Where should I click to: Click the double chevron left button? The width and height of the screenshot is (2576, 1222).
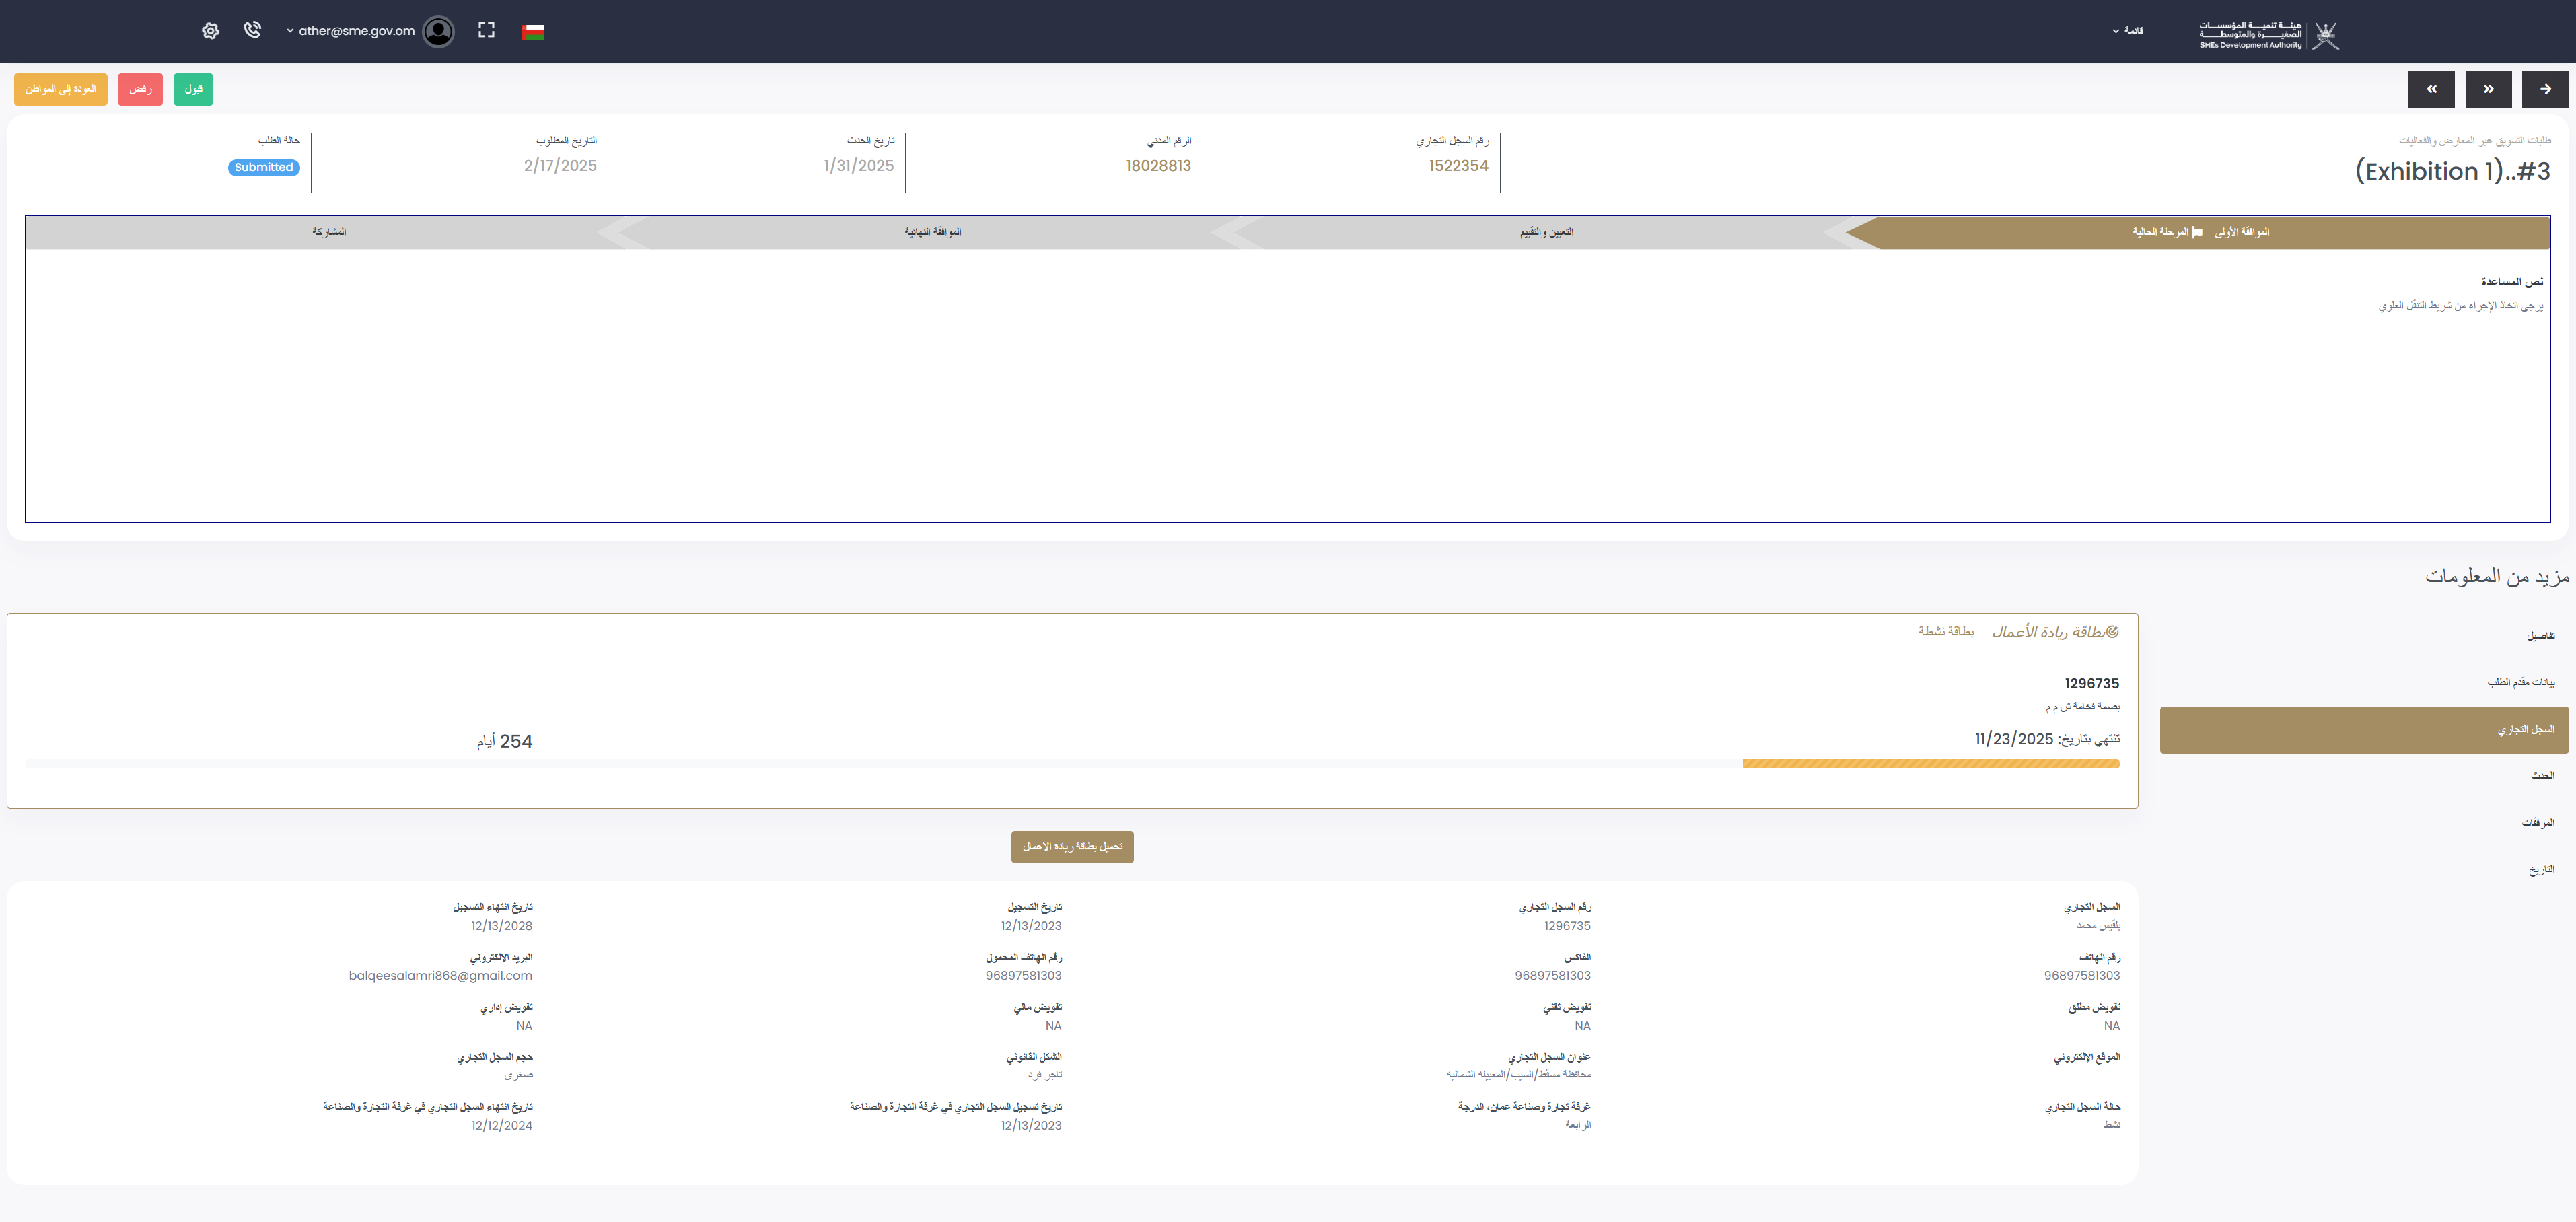tap(2431, 89)
